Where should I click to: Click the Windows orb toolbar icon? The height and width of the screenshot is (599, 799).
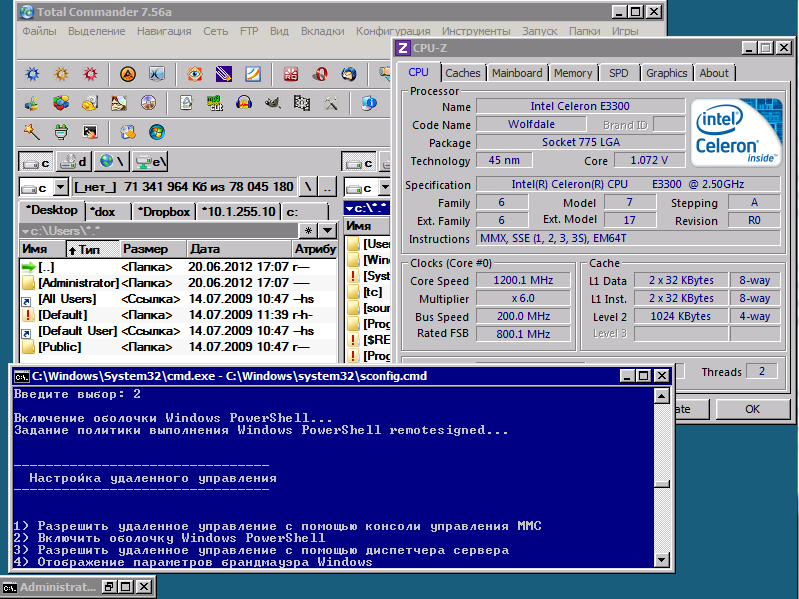pyautogui.click(x=156, y=132)
